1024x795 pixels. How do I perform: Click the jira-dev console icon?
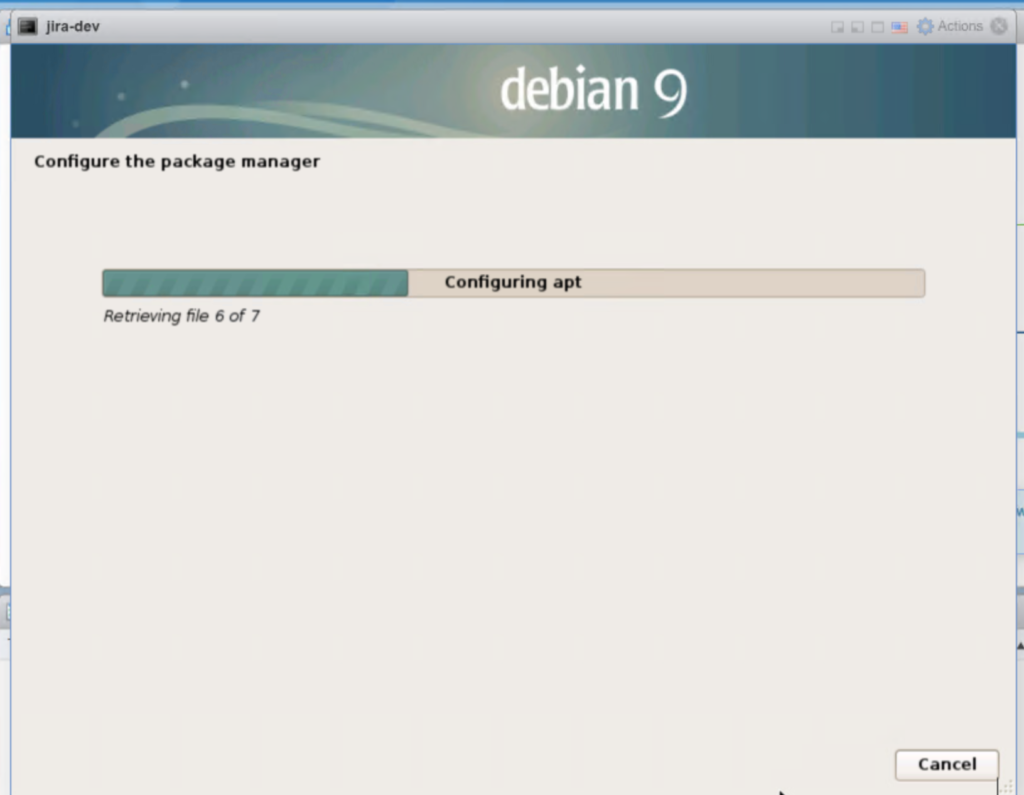click(x=27, y=26)
